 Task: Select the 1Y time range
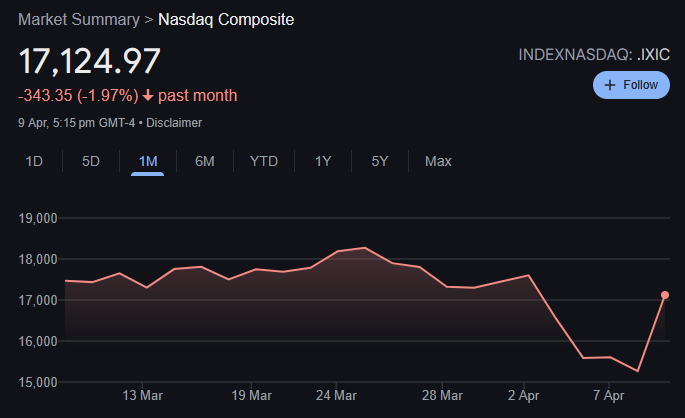(x=323, y=161)
